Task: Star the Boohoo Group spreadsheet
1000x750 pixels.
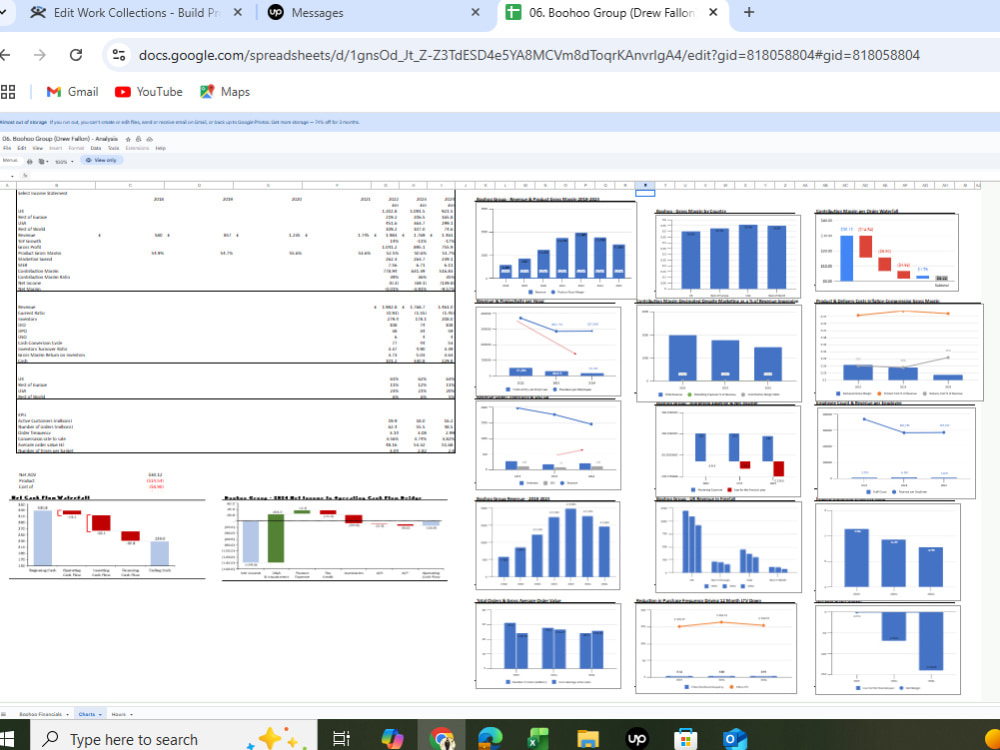Action: tap(128, 139)
